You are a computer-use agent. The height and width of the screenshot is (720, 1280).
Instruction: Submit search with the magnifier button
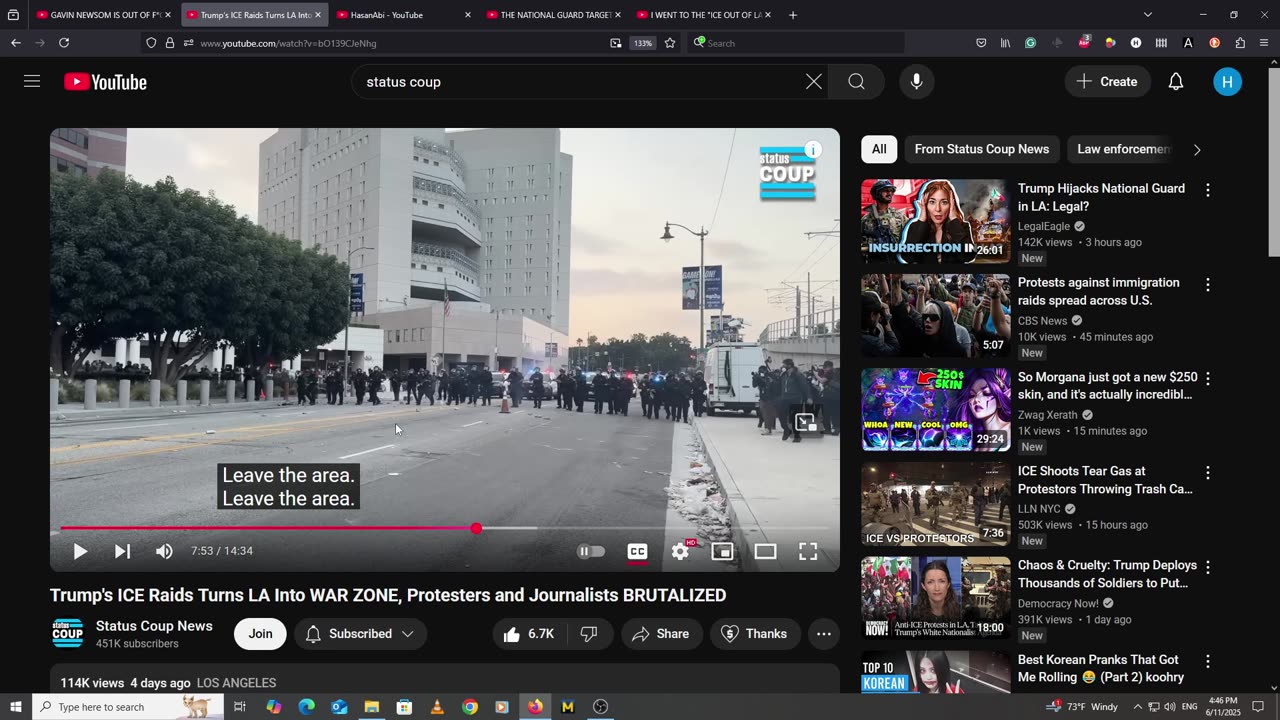tap(857, 82)
